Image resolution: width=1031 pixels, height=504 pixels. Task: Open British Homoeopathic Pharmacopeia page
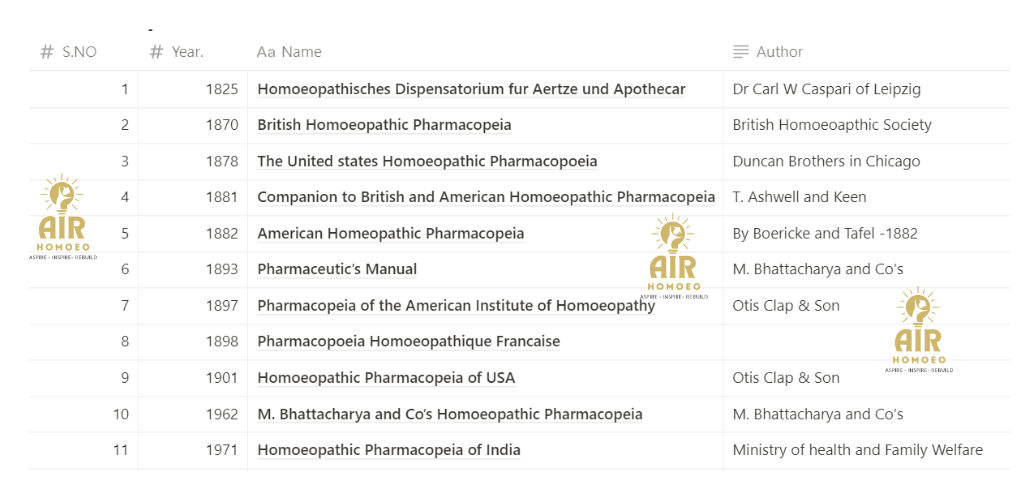click(384, 125)
